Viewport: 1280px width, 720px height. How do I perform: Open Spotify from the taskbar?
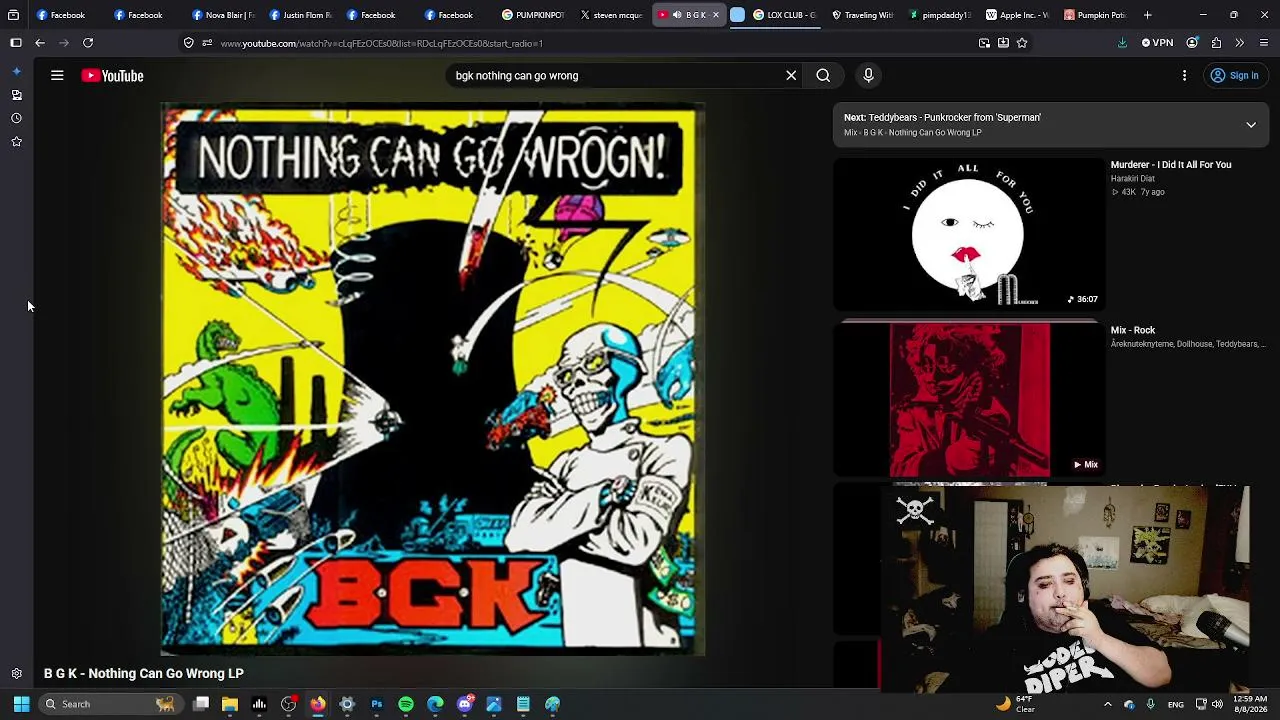coord(406,704)
